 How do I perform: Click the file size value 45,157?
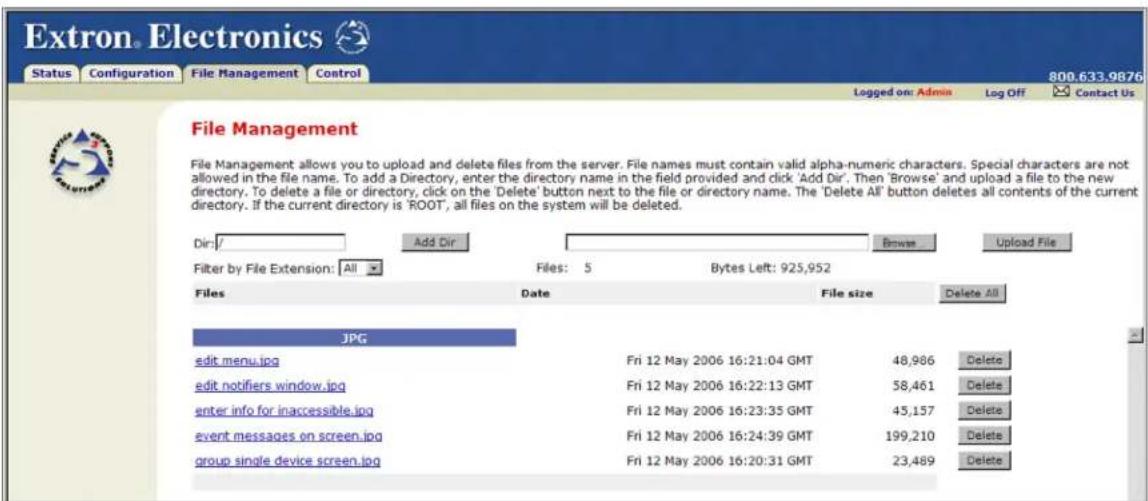pos(915,411)
